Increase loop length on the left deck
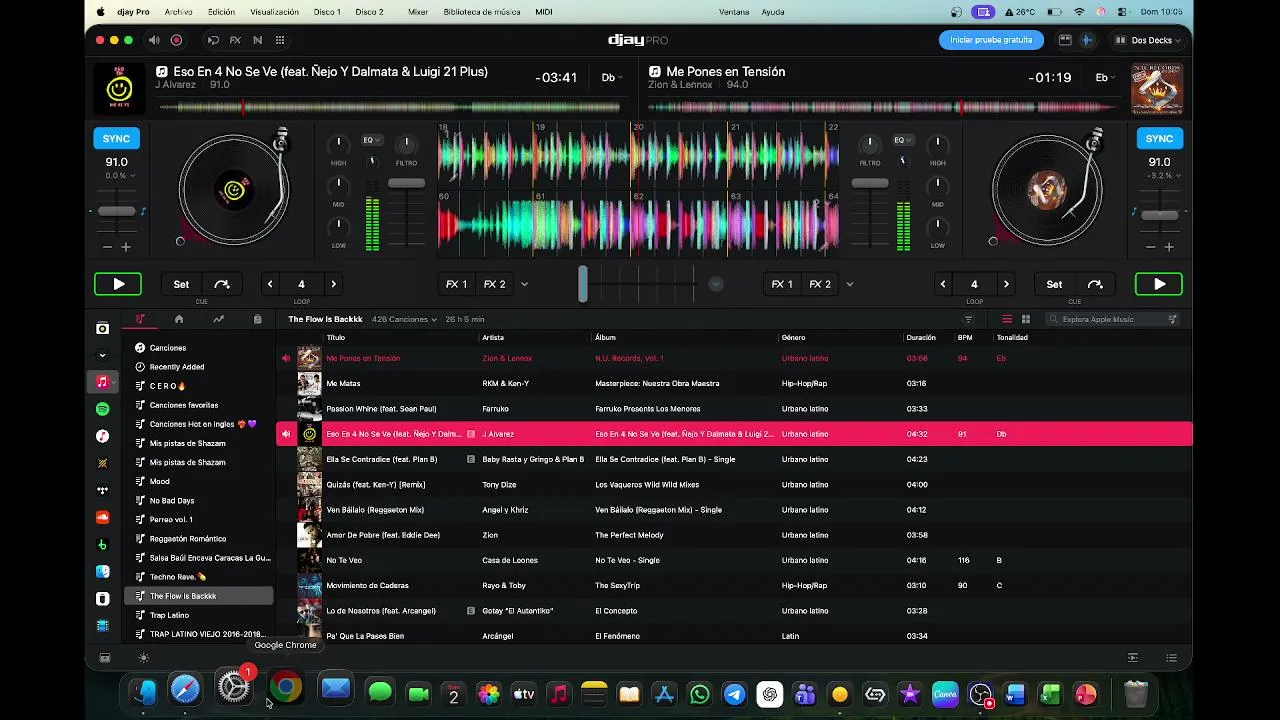 pos(334,284)
